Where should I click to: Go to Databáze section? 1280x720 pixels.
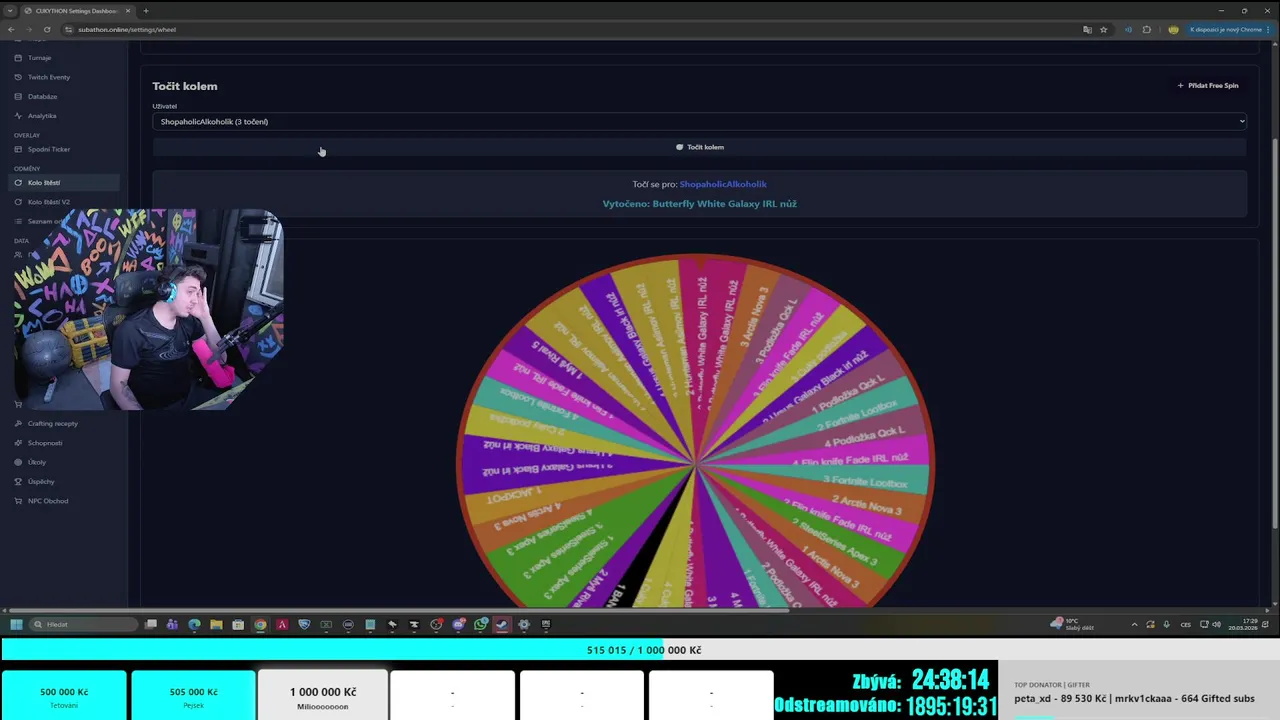[42, 97]
